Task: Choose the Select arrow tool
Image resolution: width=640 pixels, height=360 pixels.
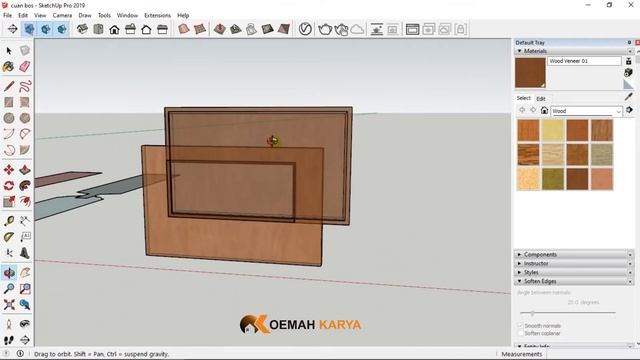Action: click(9, 51)
